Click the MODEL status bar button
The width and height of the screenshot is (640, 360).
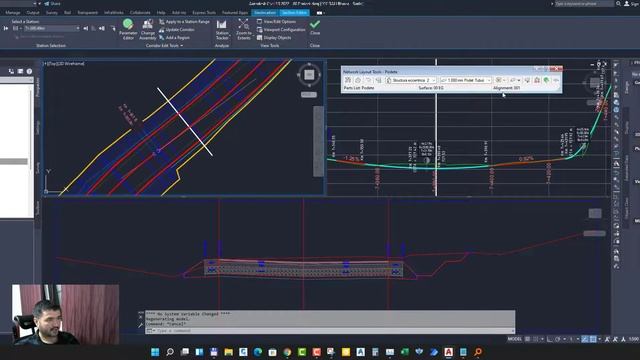(514, 339)
